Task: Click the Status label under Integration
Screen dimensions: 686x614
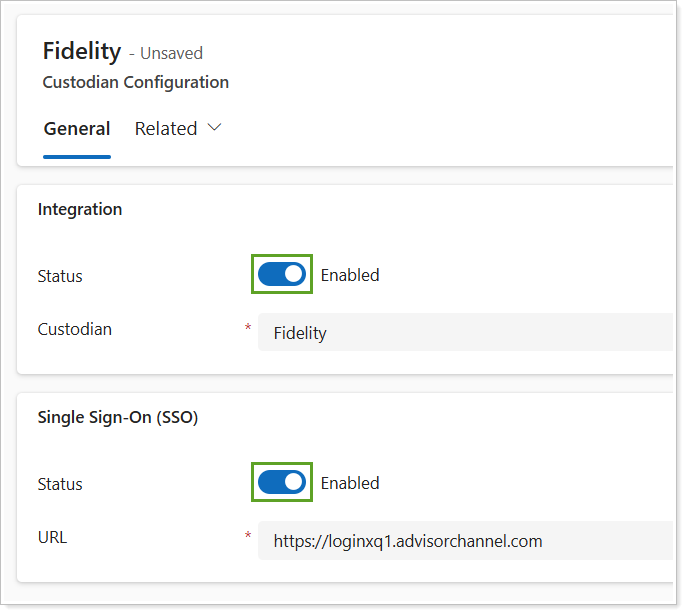Action: point(60,276)
